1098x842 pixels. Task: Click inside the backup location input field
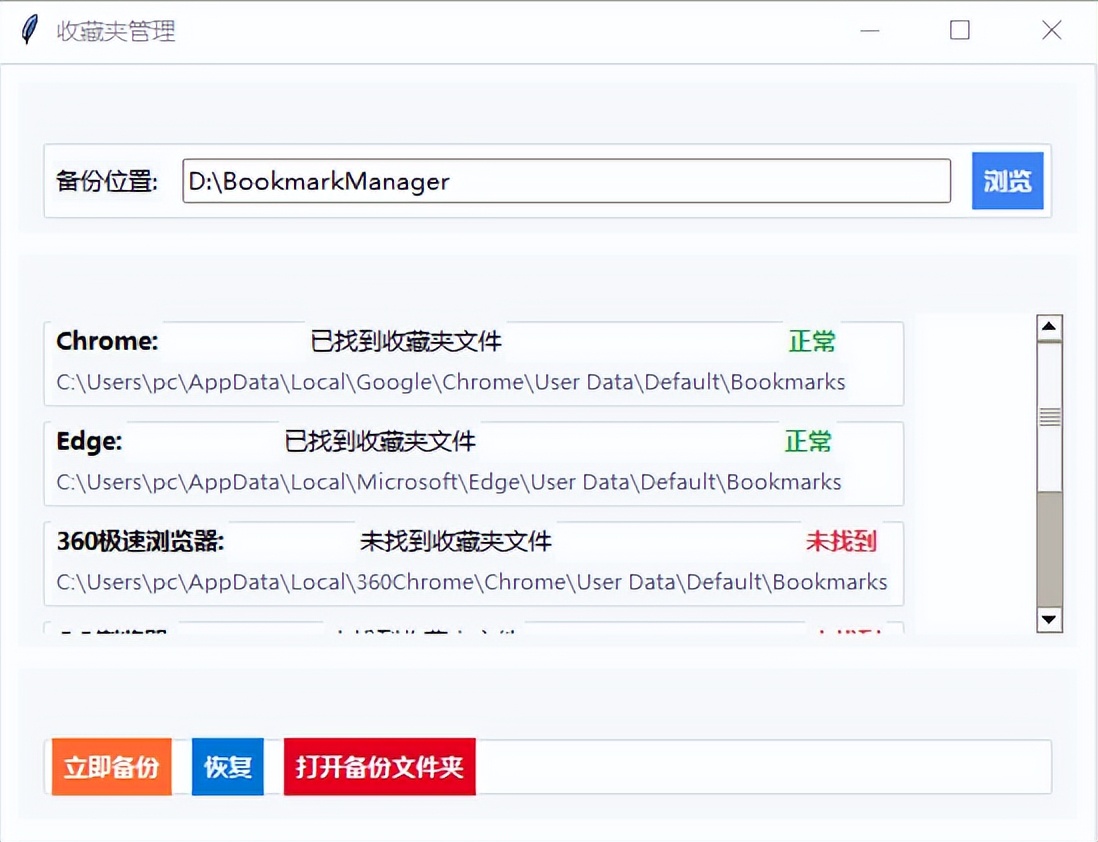coord(566,181)
